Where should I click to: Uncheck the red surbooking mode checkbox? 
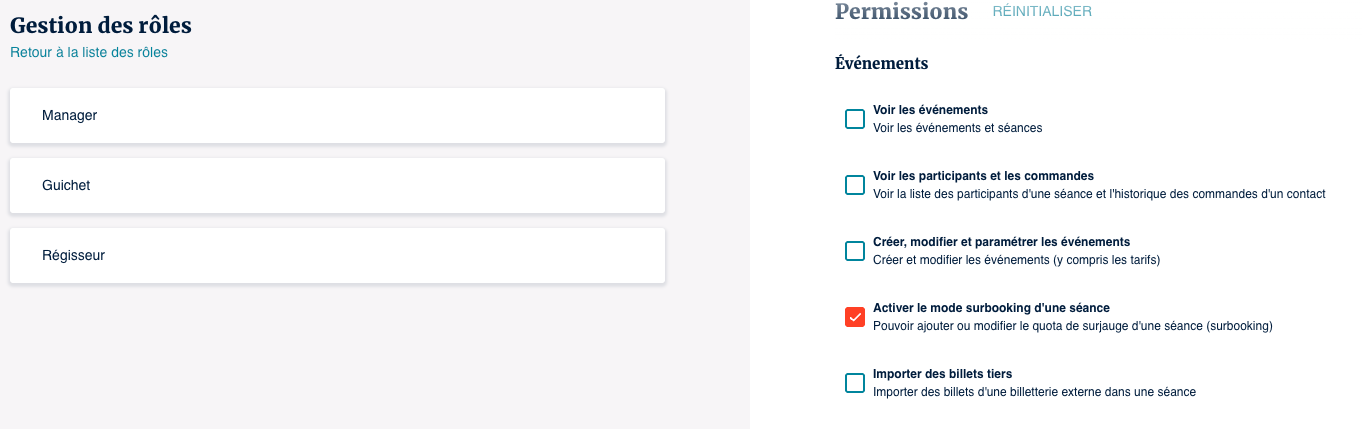click(x=855, y=317)
